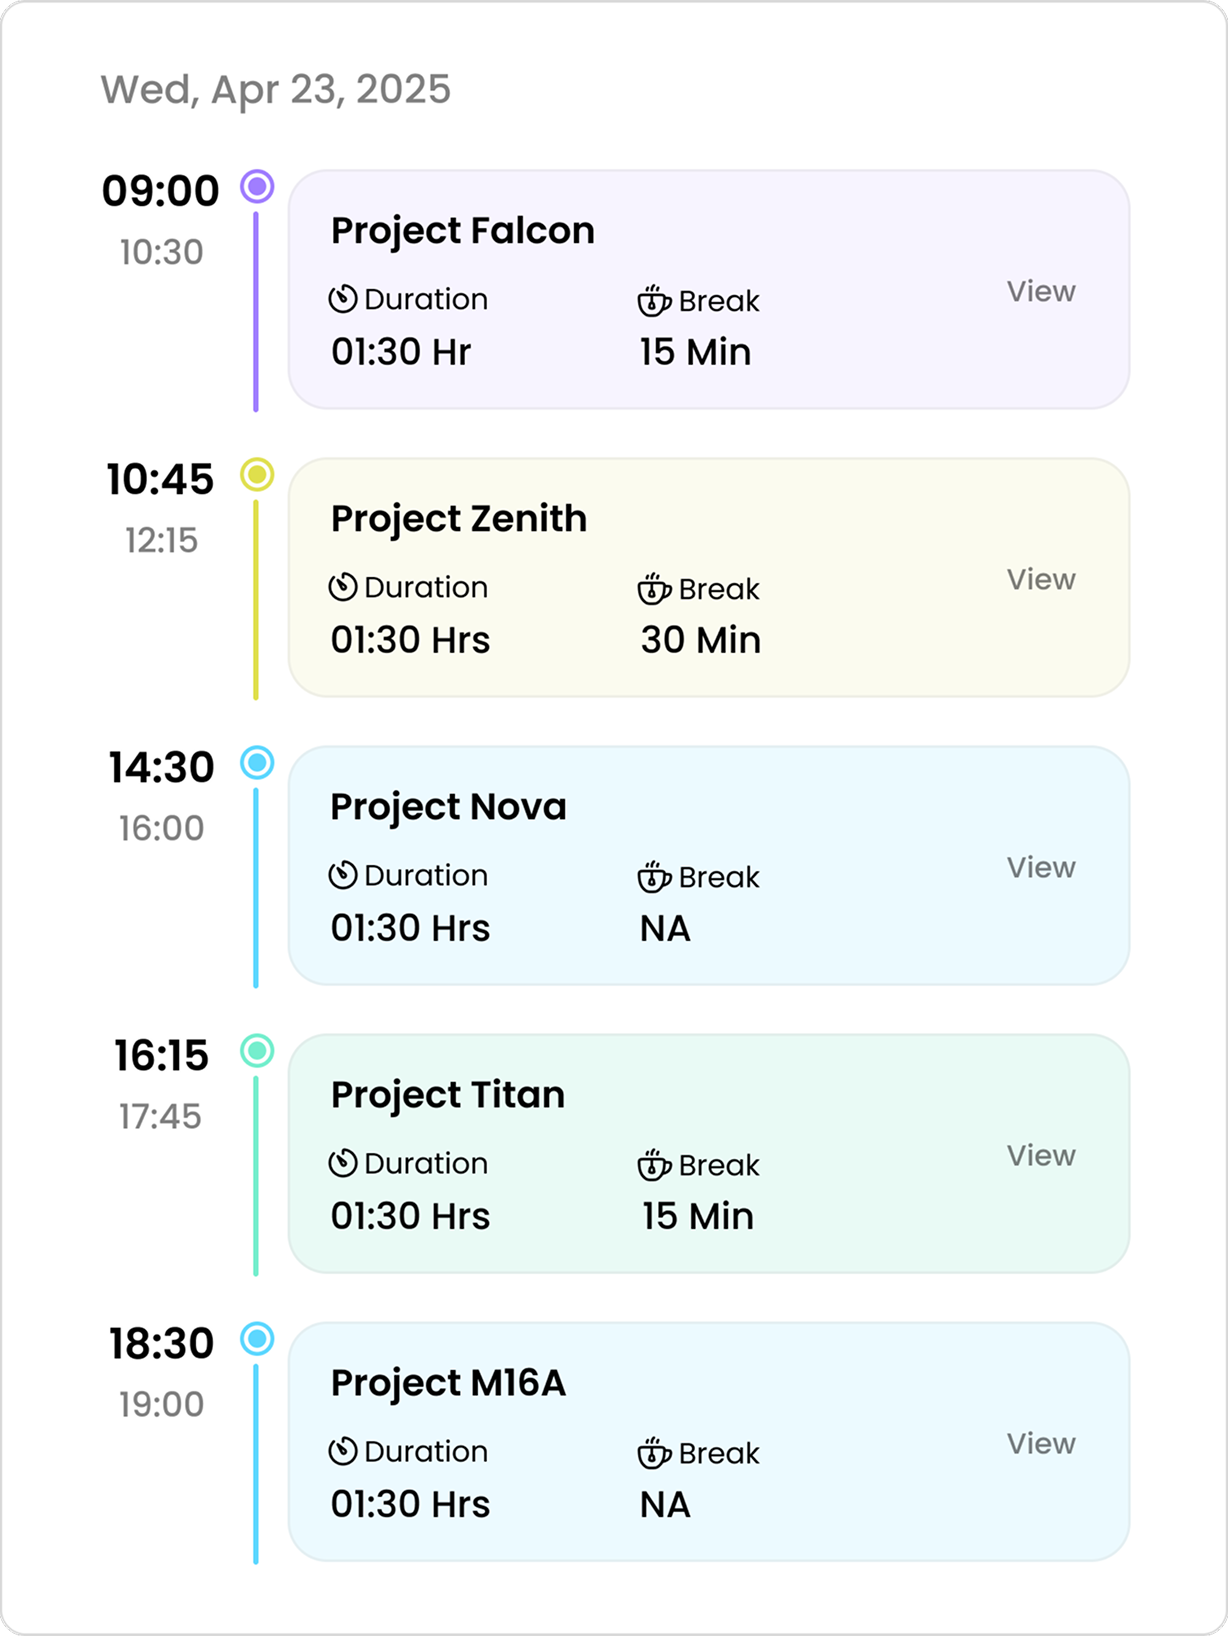The height and width of the screenshot is (1636, 1228).
Task: Select the green 16:15 timeline marker
Action: point(257,1050)
